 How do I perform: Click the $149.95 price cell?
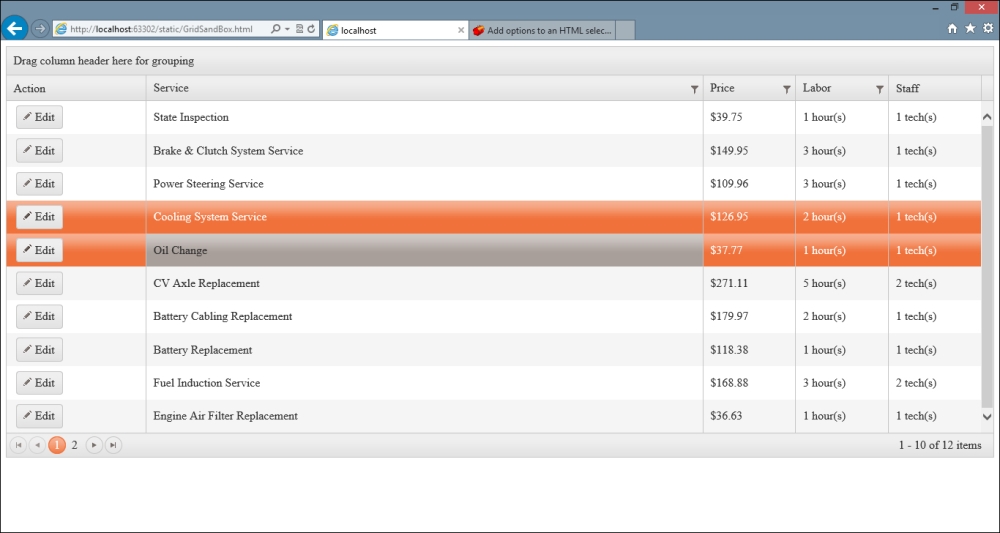749,150
